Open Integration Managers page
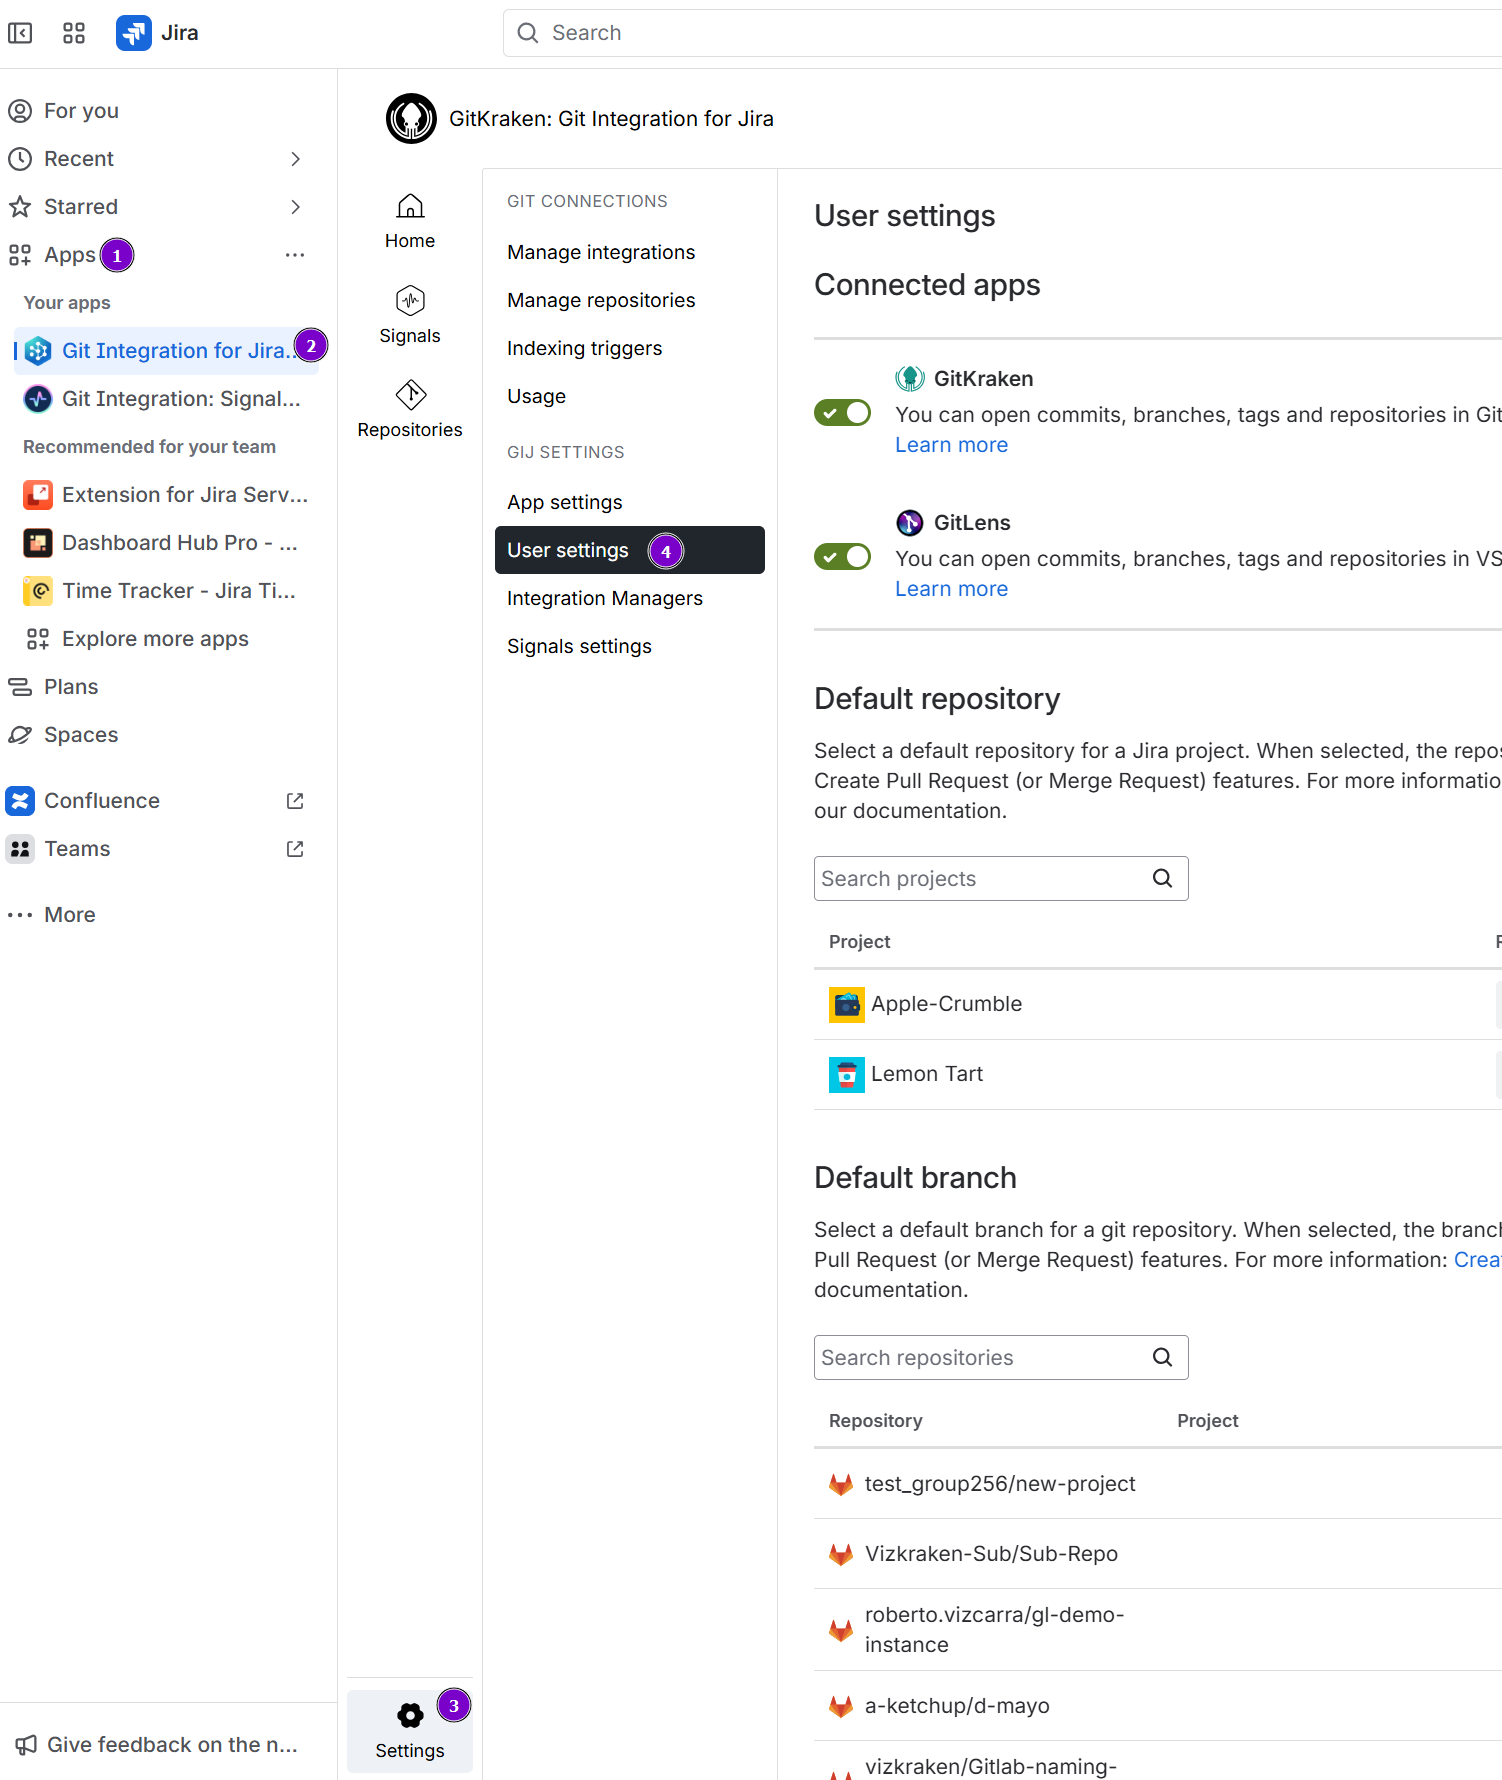1502x1780 pixels. tap(605, 598)
